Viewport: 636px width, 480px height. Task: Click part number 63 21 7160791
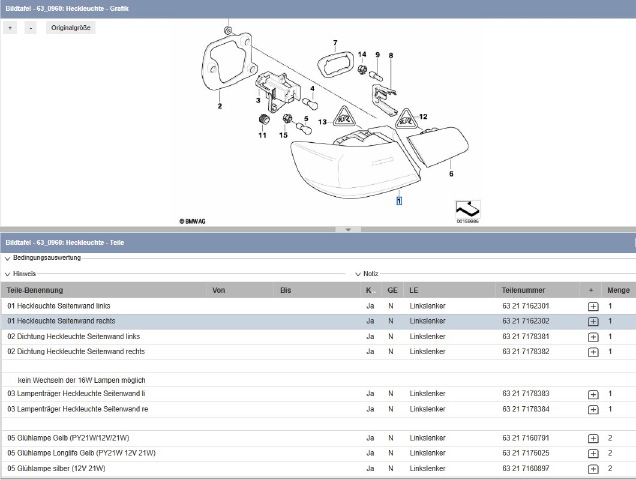point(526,438)
